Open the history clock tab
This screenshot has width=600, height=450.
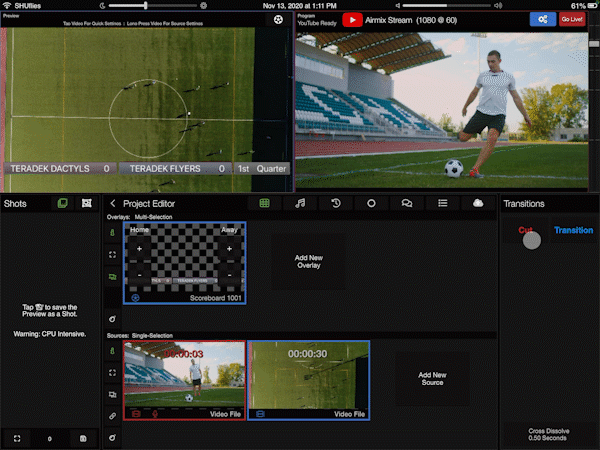click(336, 203)
